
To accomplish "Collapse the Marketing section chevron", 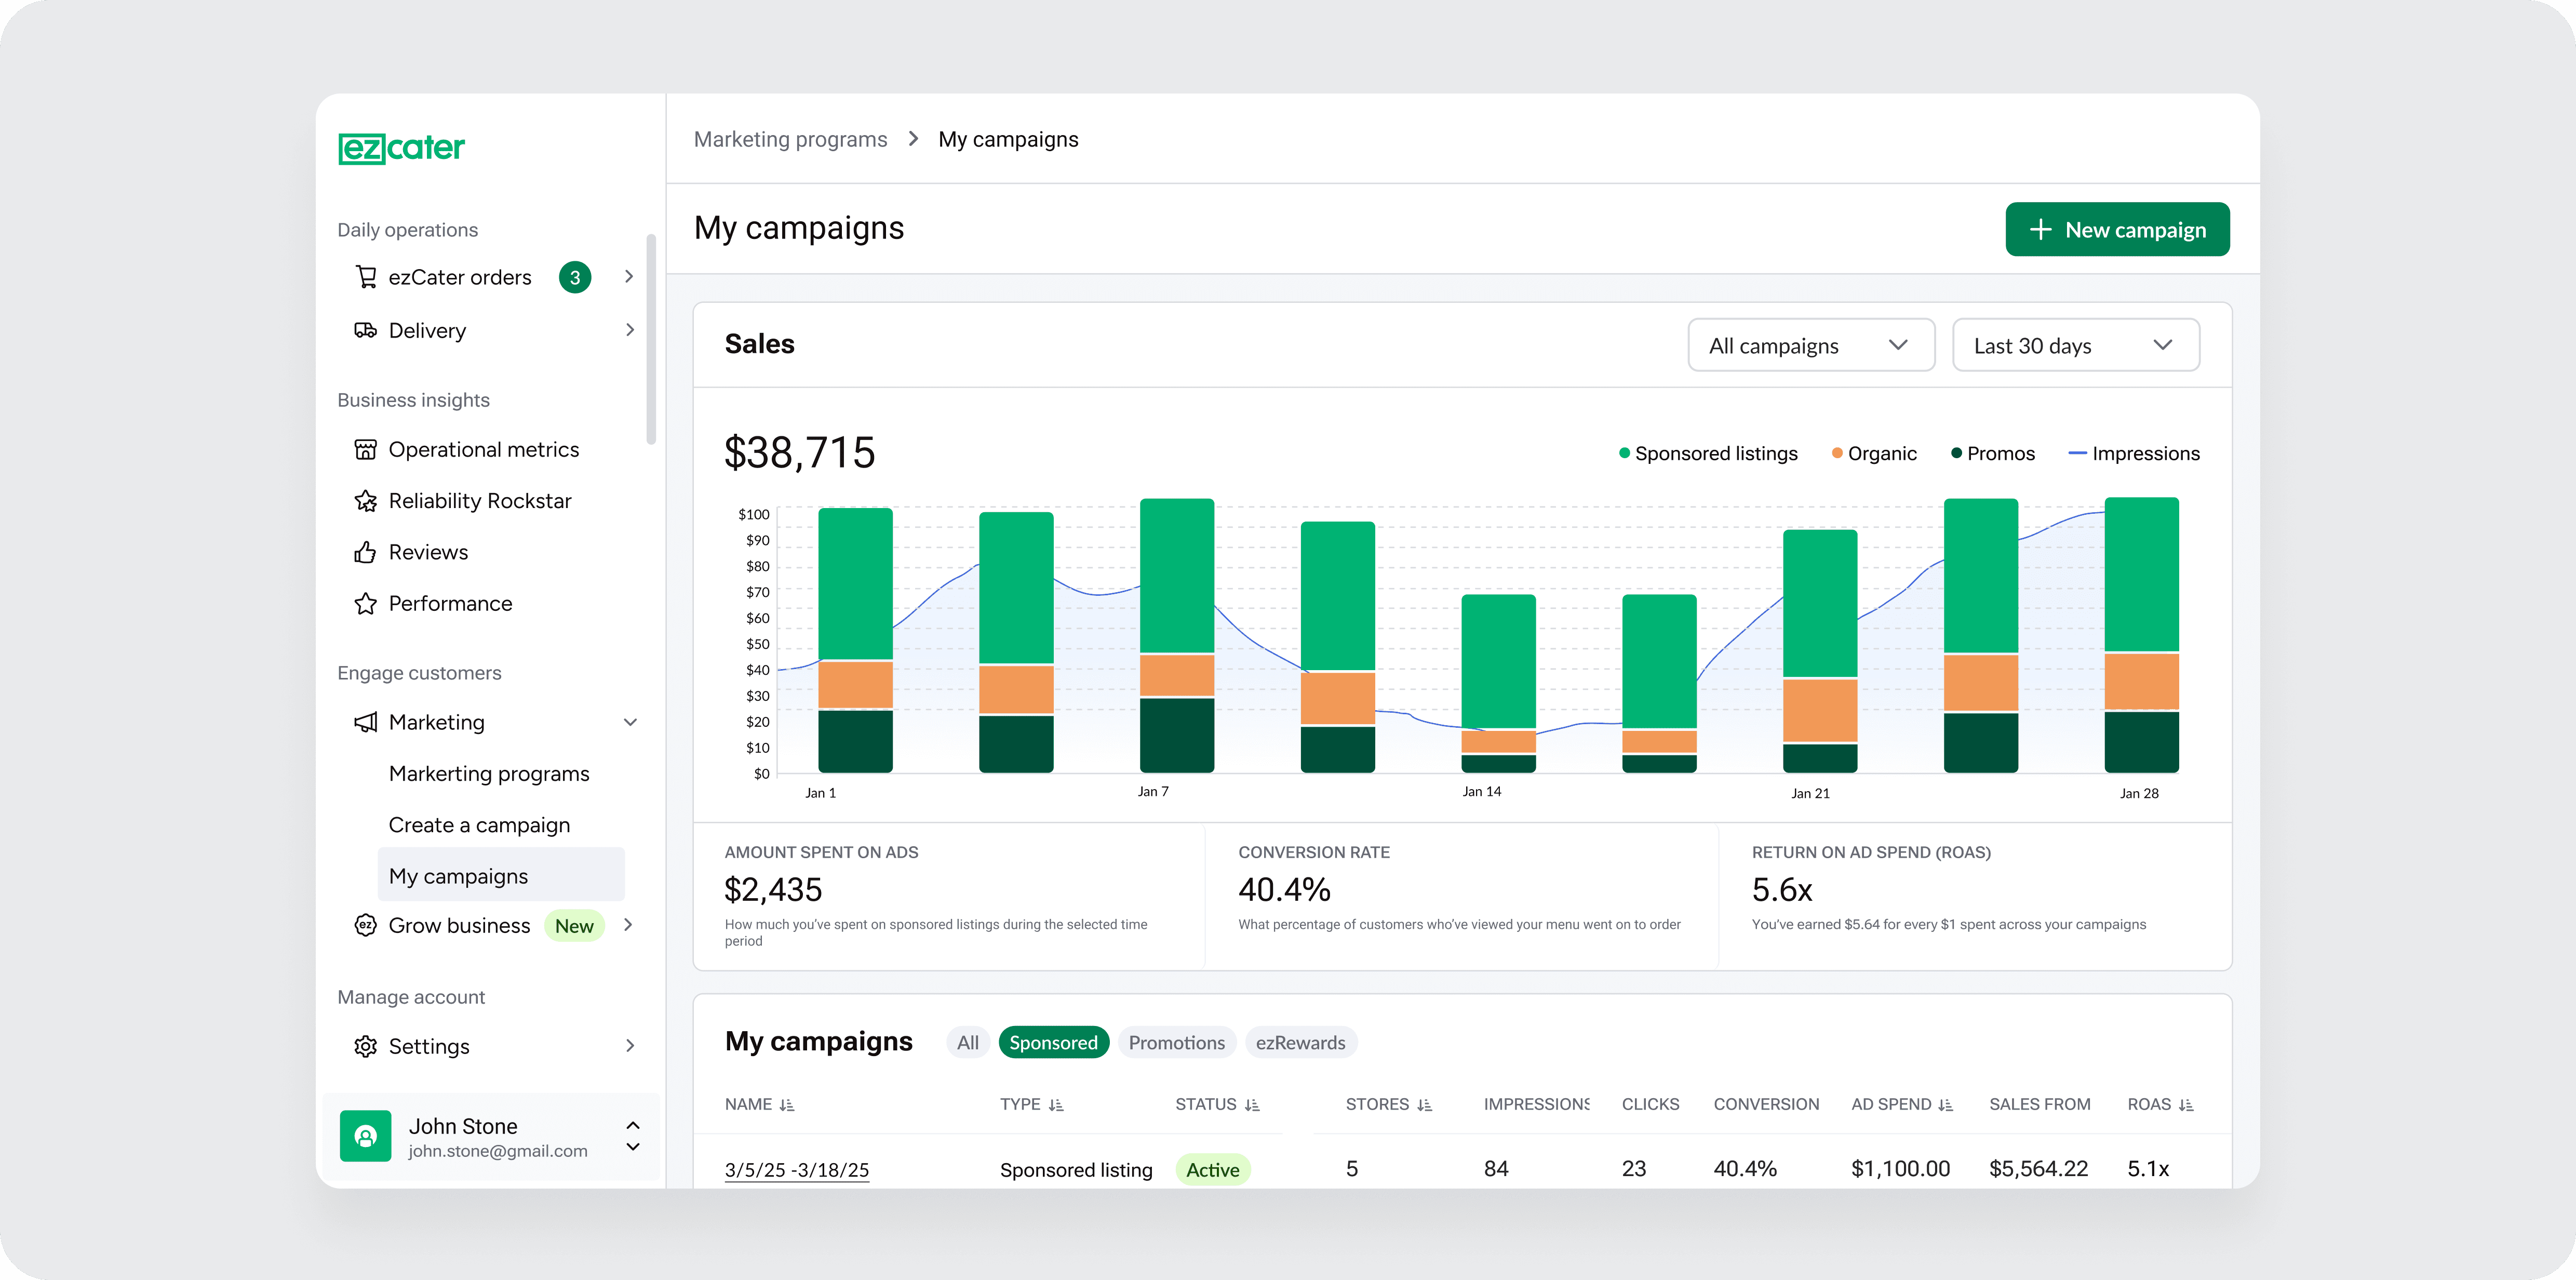I will (630, 722).
